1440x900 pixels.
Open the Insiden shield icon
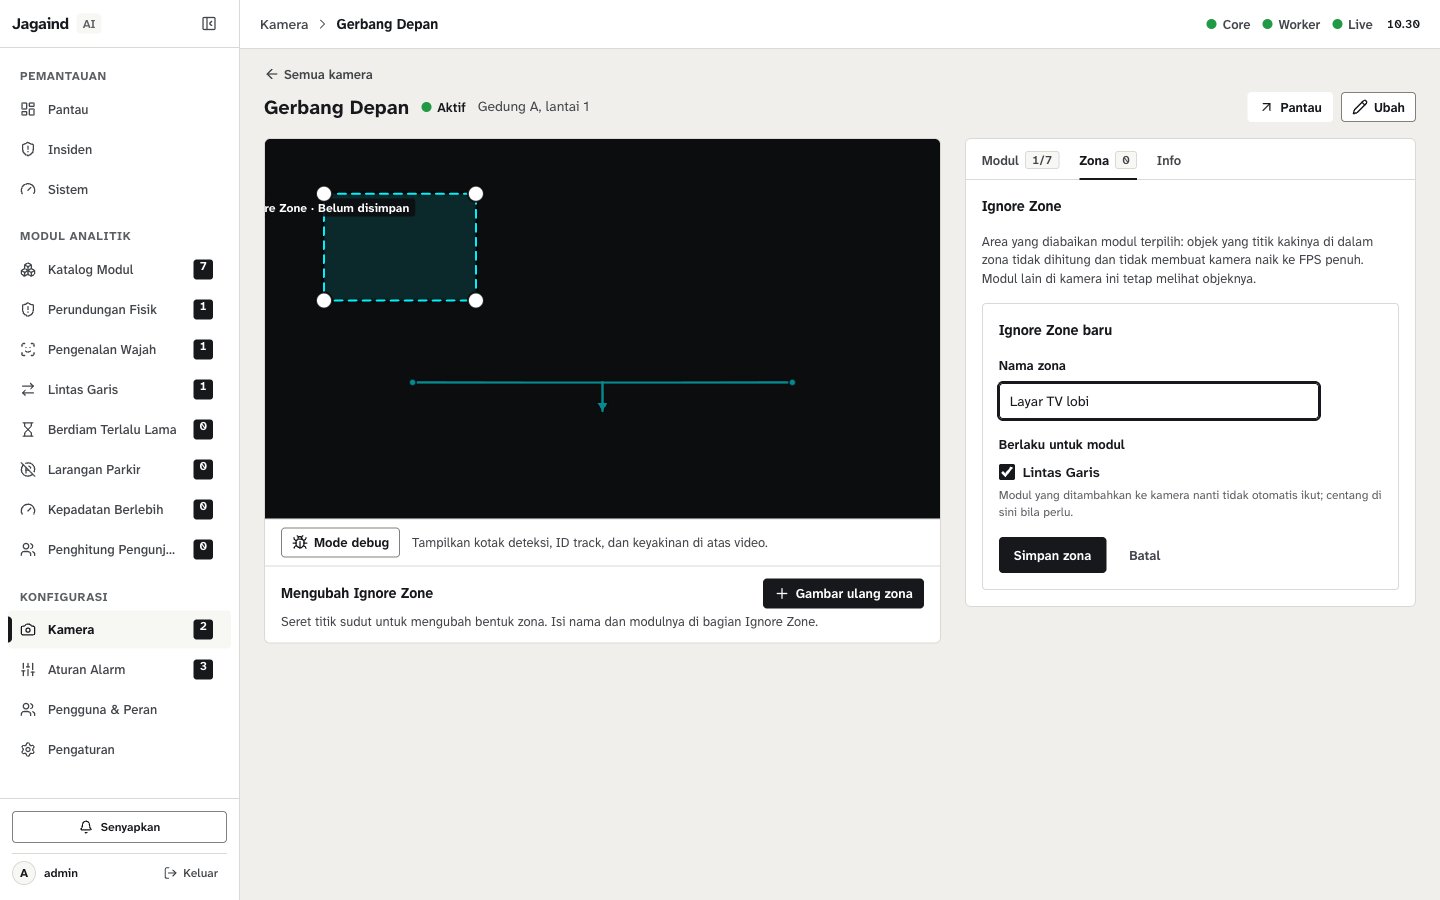(28, 149)
